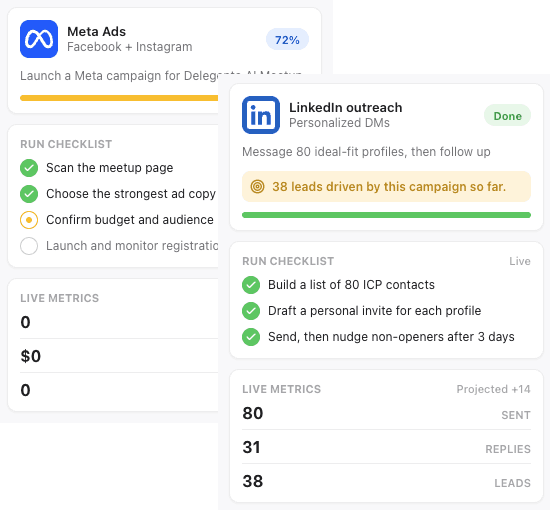Click the 31 REPLIES metric value

point(251,447)
